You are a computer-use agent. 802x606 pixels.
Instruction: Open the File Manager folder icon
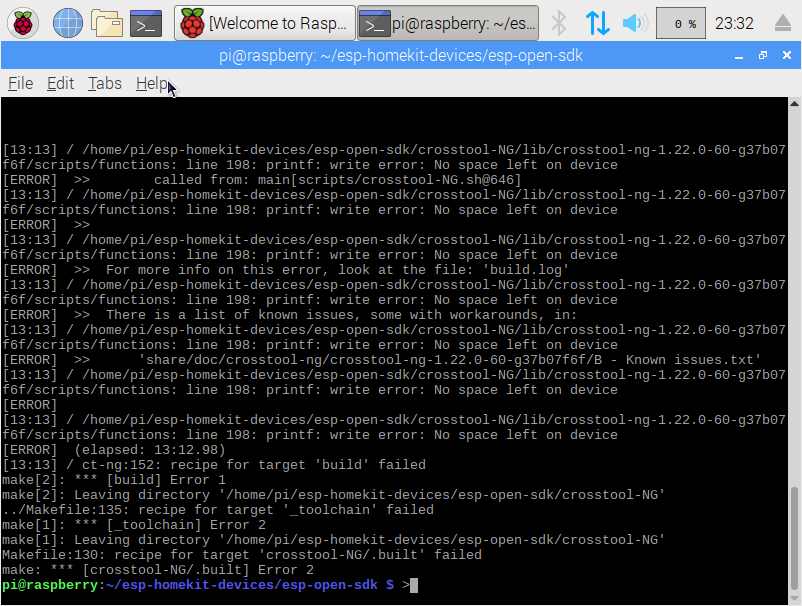(x=106, y=22)
